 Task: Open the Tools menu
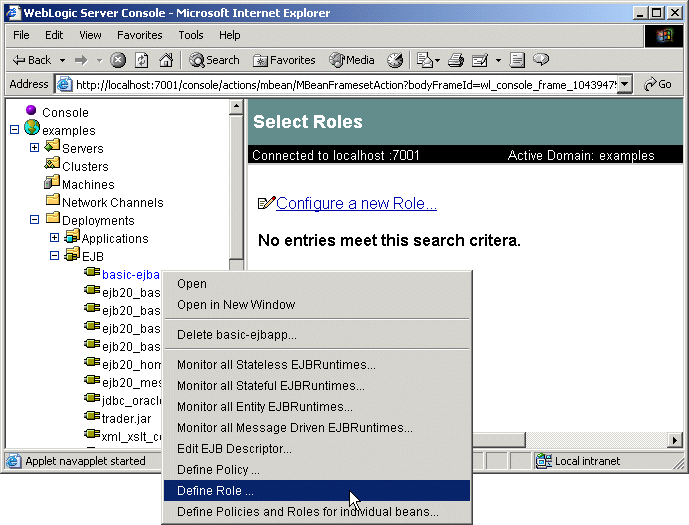click(x=191, y=35)
